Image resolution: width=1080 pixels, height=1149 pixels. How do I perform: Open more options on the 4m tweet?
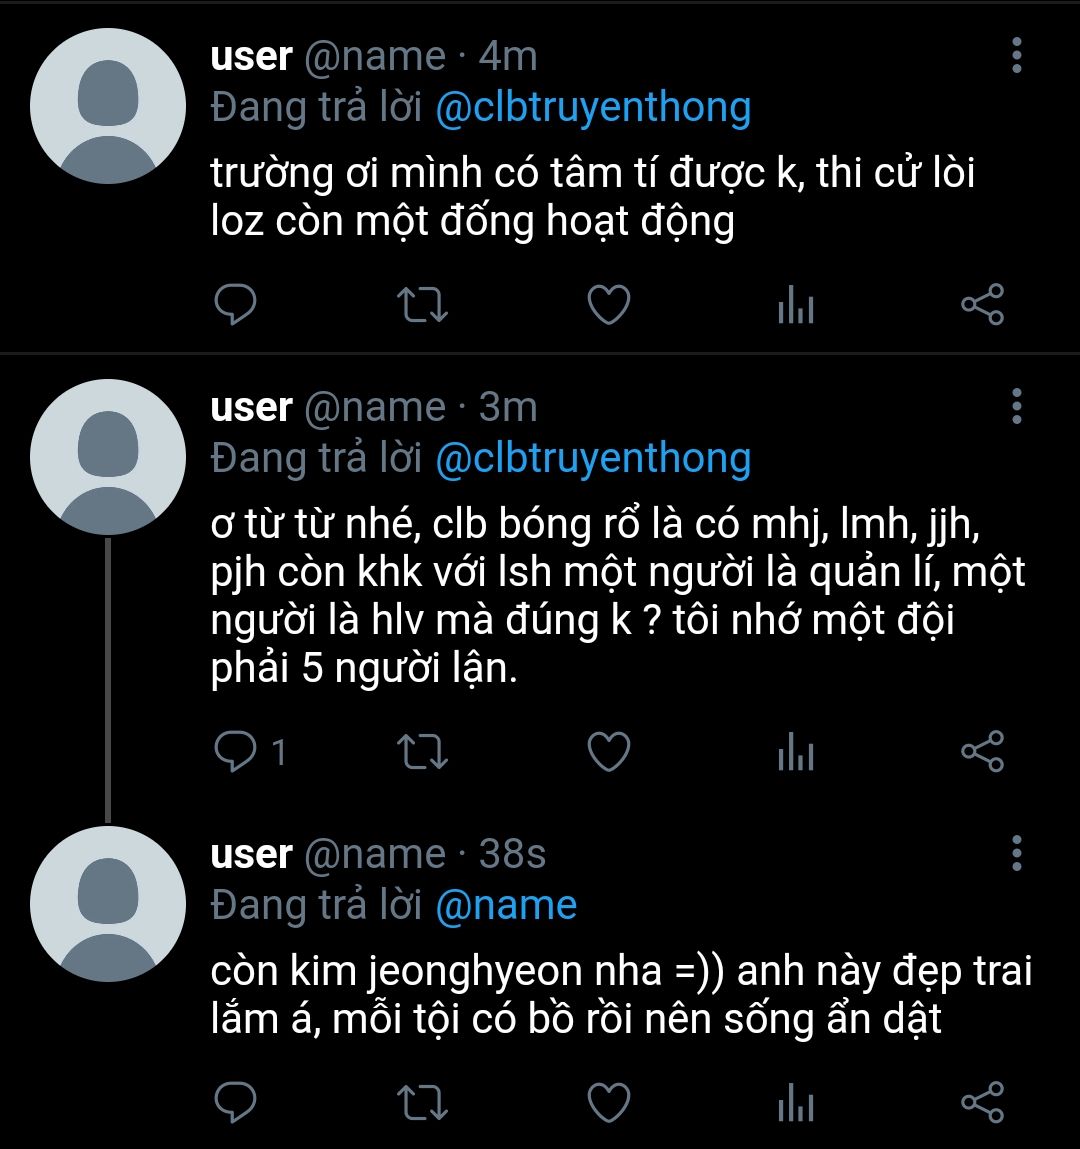1017,56
